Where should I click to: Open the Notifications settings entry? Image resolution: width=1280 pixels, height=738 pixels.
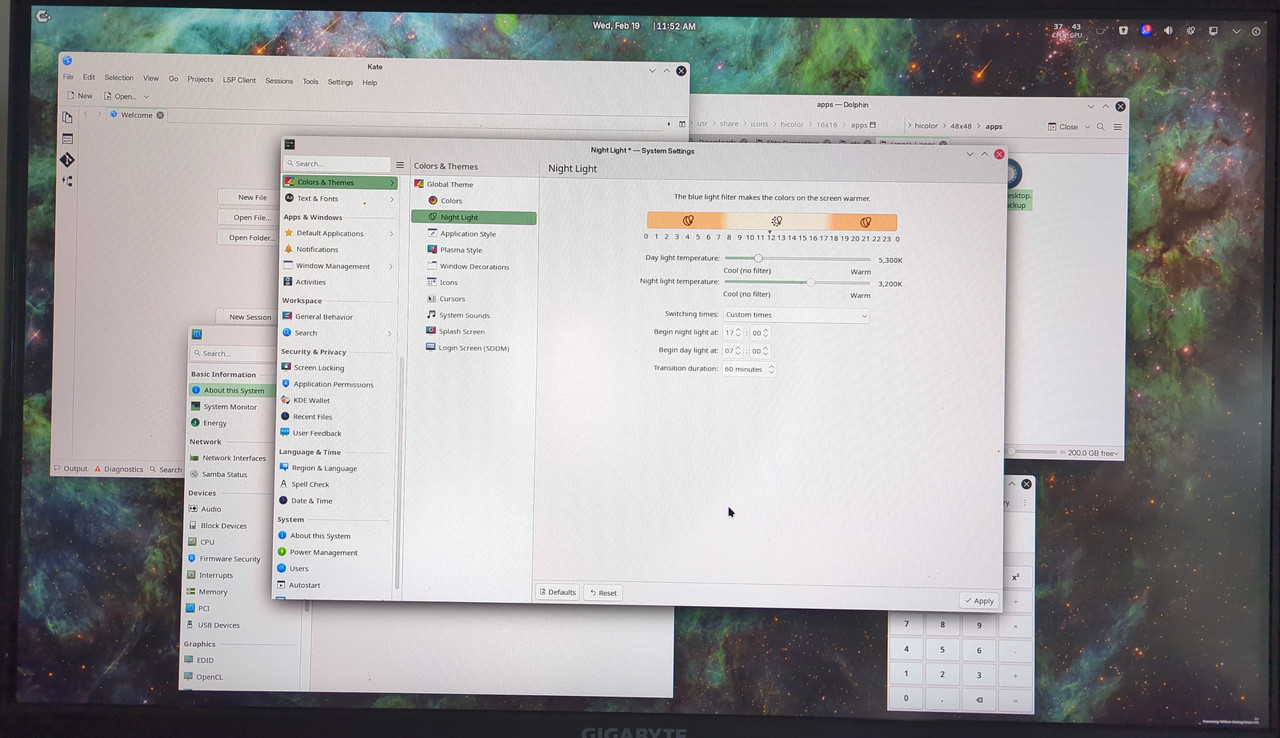339,249
